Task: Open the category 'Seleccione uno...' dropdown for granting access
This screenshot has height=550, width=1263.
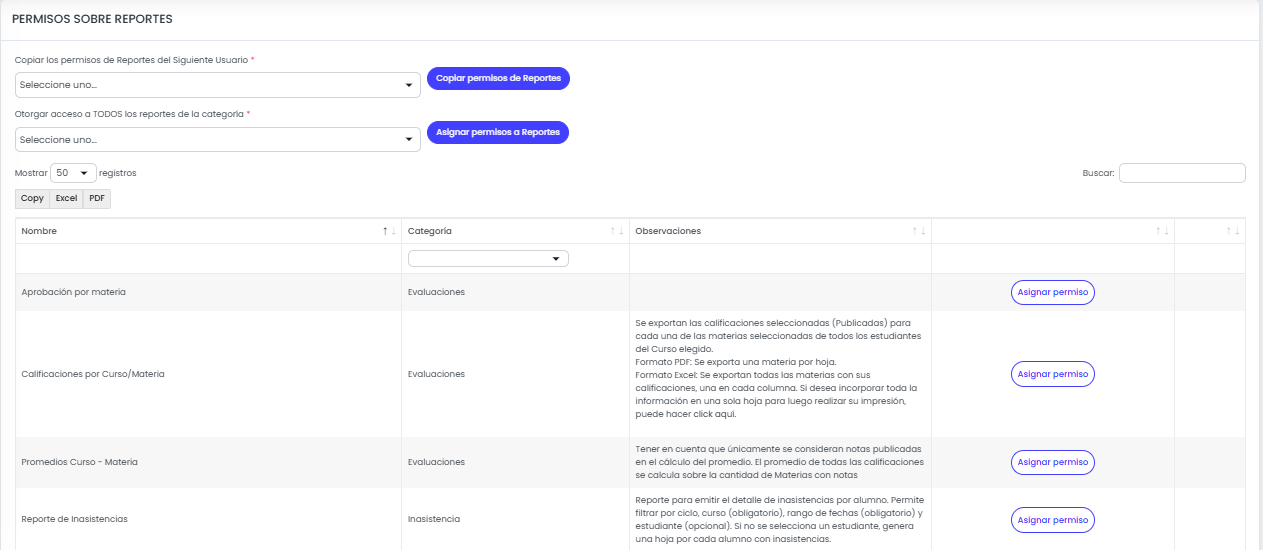Action: pyautogui.click(x=218, y=139)
